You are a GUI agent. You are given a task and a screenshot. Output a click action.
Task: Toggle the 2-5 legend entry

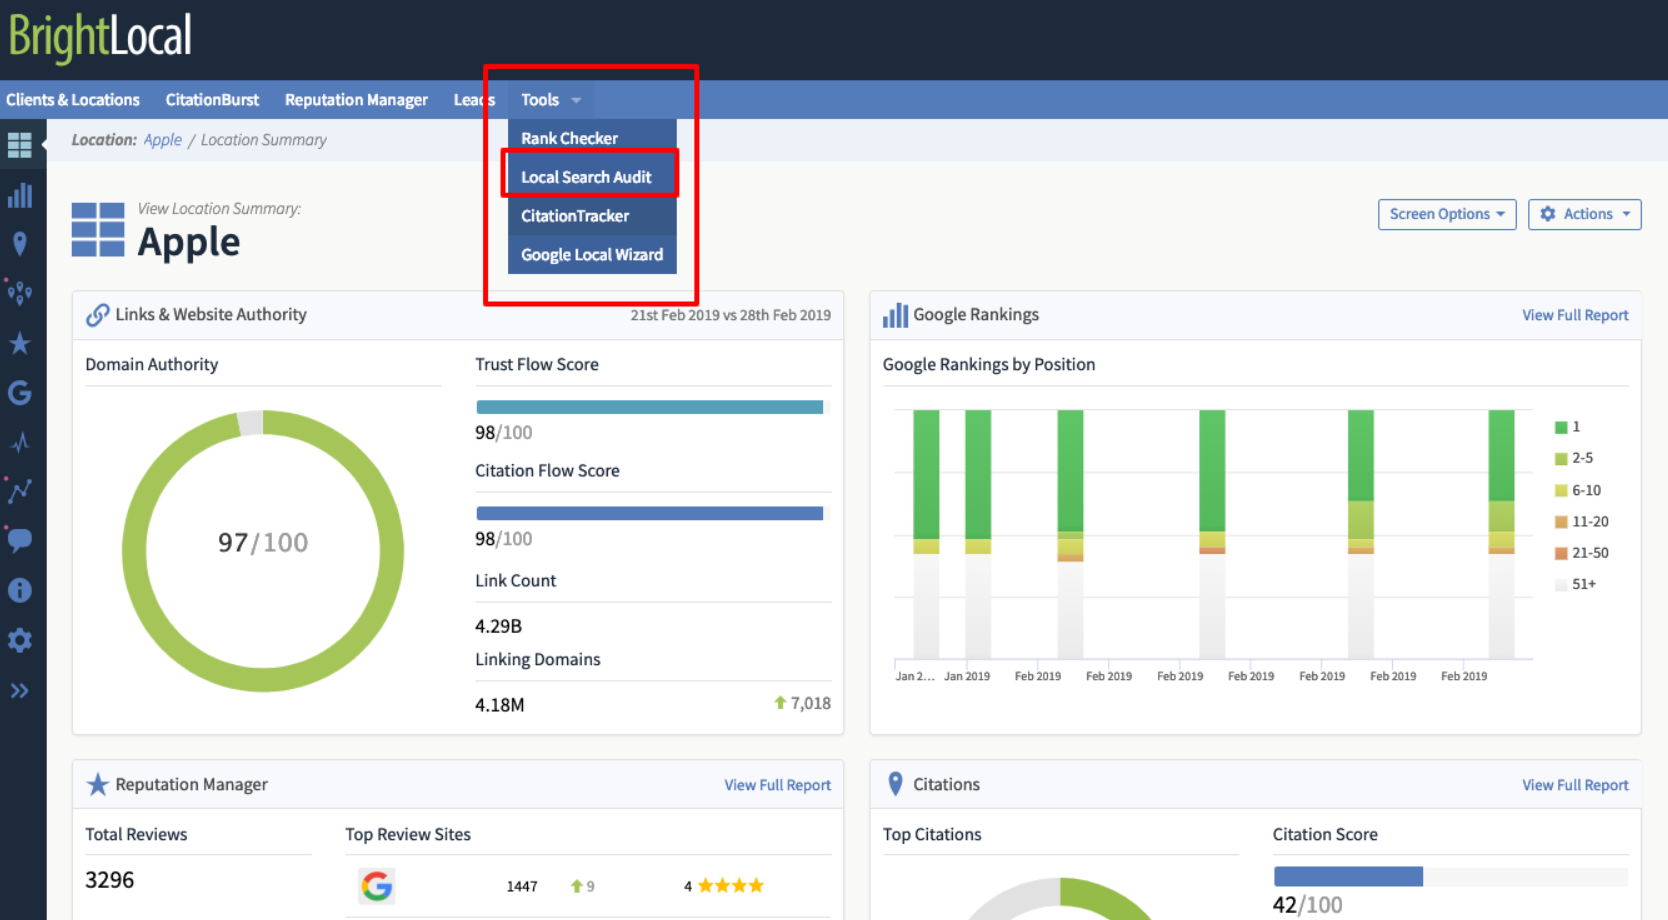click(1574, 458)
